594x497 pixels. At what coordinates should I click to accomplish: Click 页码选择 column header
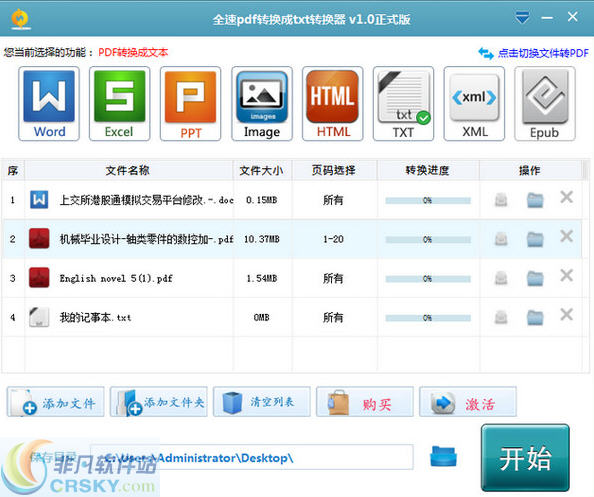(334, 170)
